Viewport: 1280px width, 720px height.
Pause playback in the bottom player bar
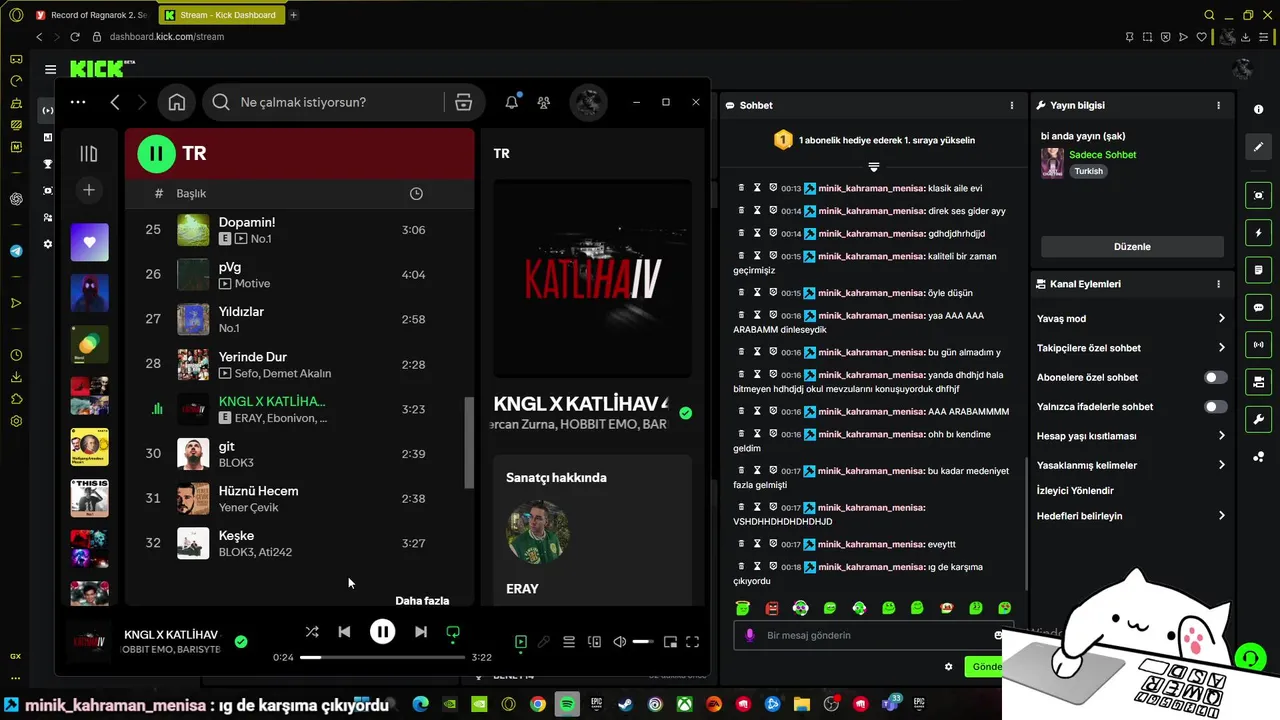[x=382, y=631]
